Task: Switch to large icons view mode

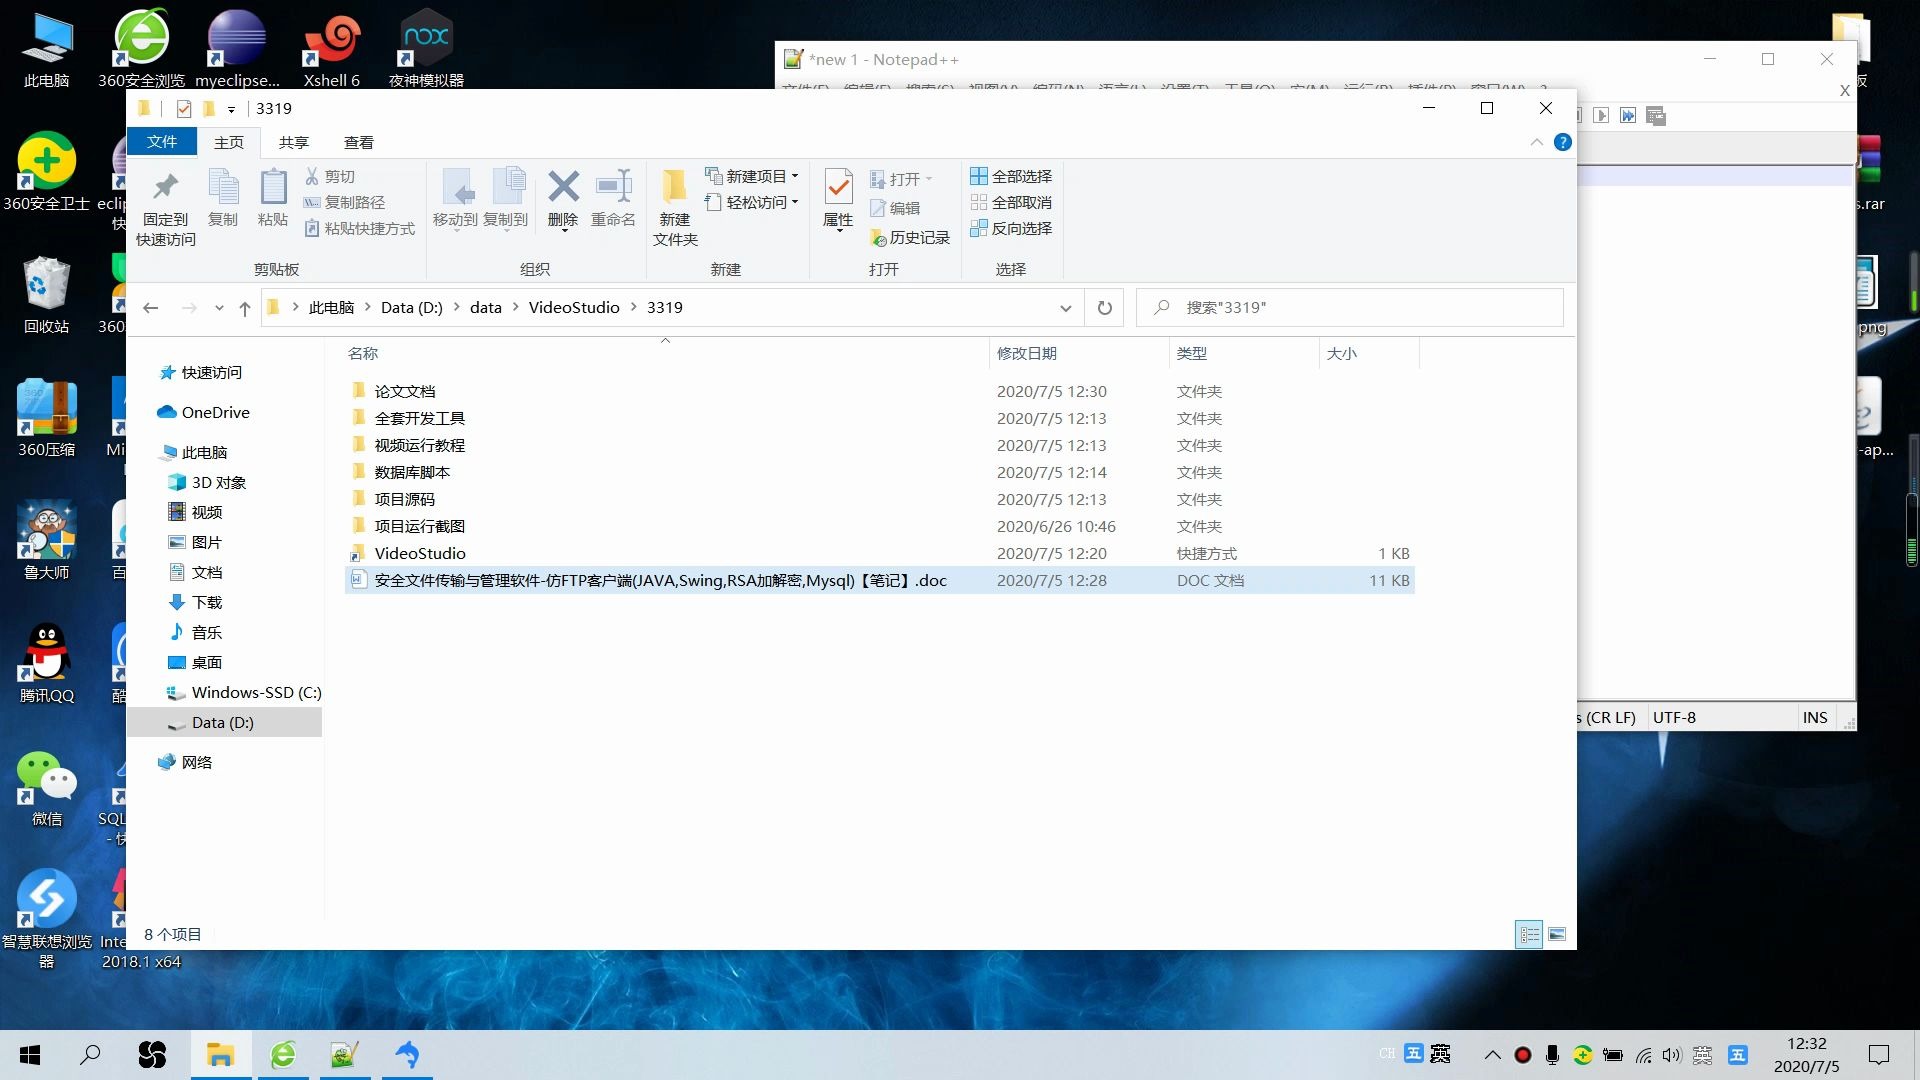Action: 1557,935
